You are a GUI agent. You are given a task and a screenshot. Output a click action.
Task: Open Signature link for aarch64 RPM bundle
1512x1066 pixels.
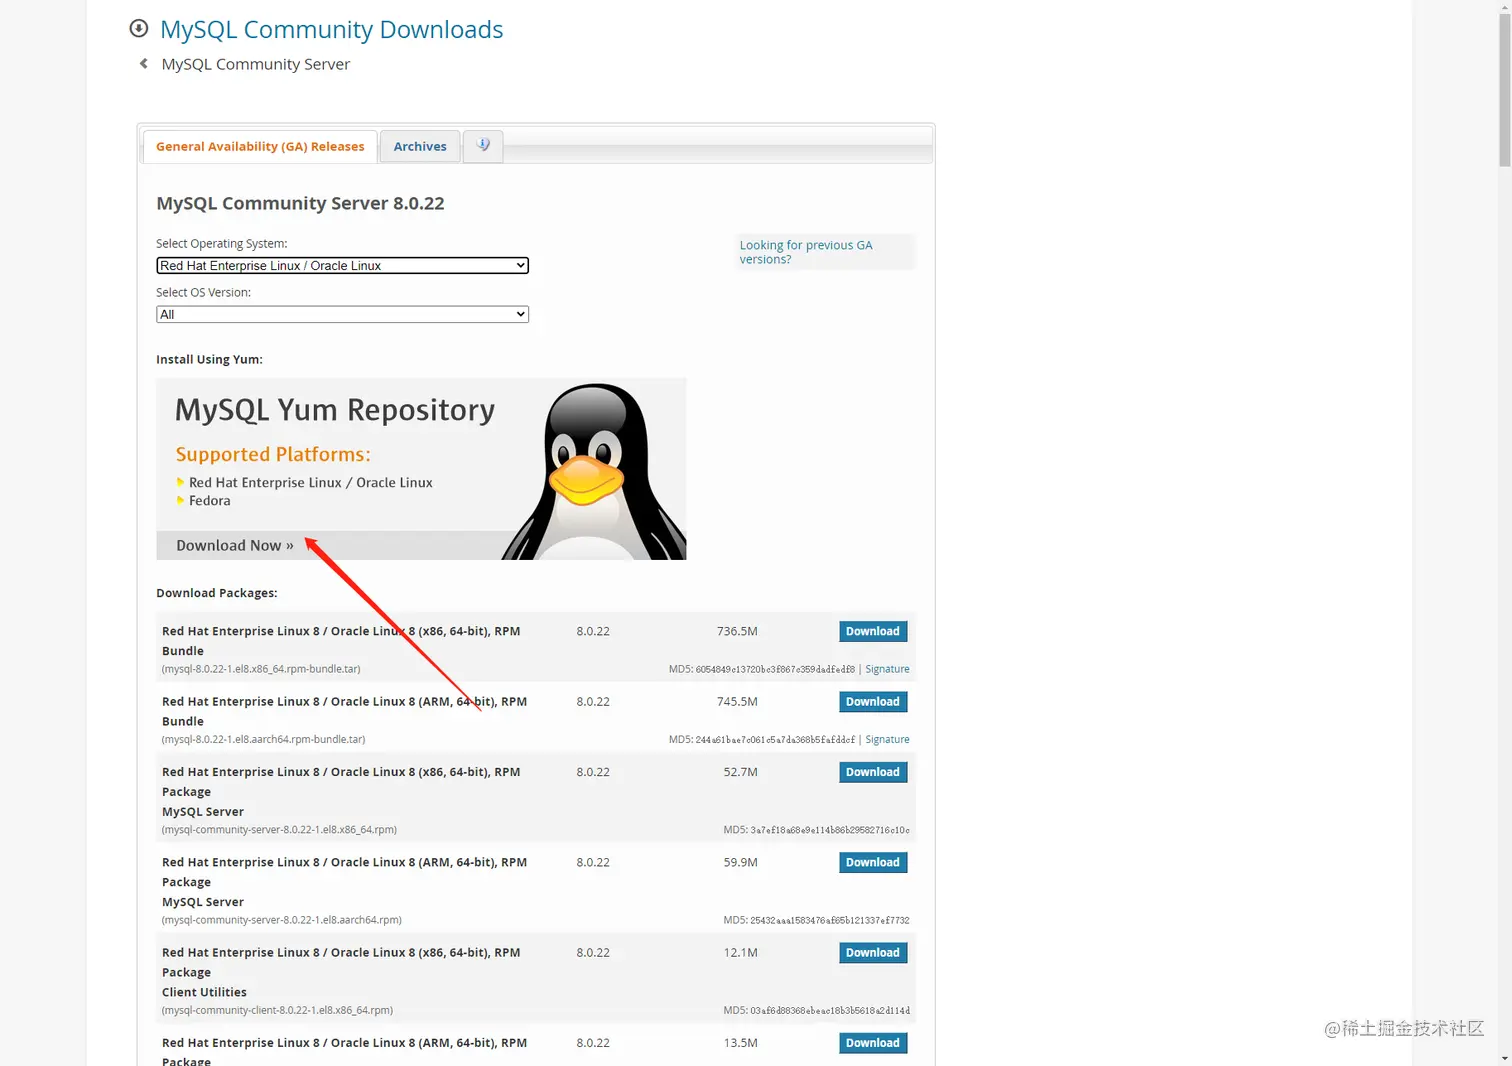[887, 740]
